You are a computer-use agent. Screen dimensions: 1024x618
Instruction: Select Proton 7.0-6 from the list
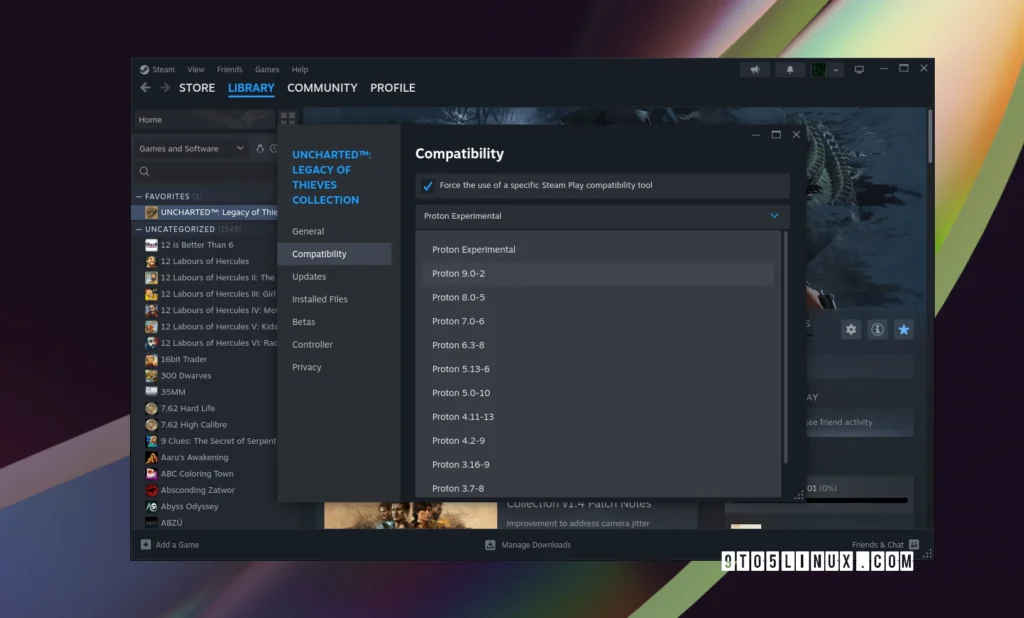coord(598,321)
